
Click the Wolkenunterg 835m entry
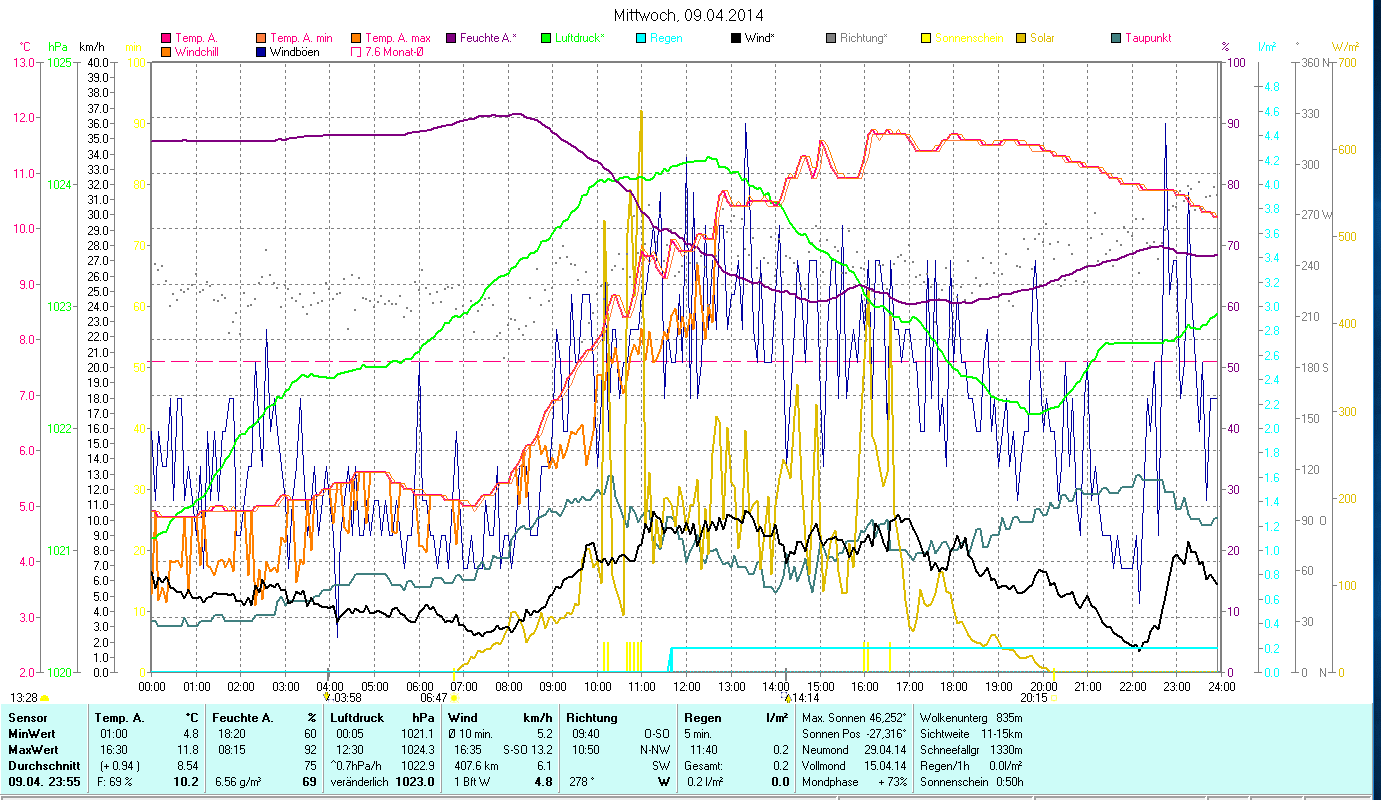coord(971,718)
